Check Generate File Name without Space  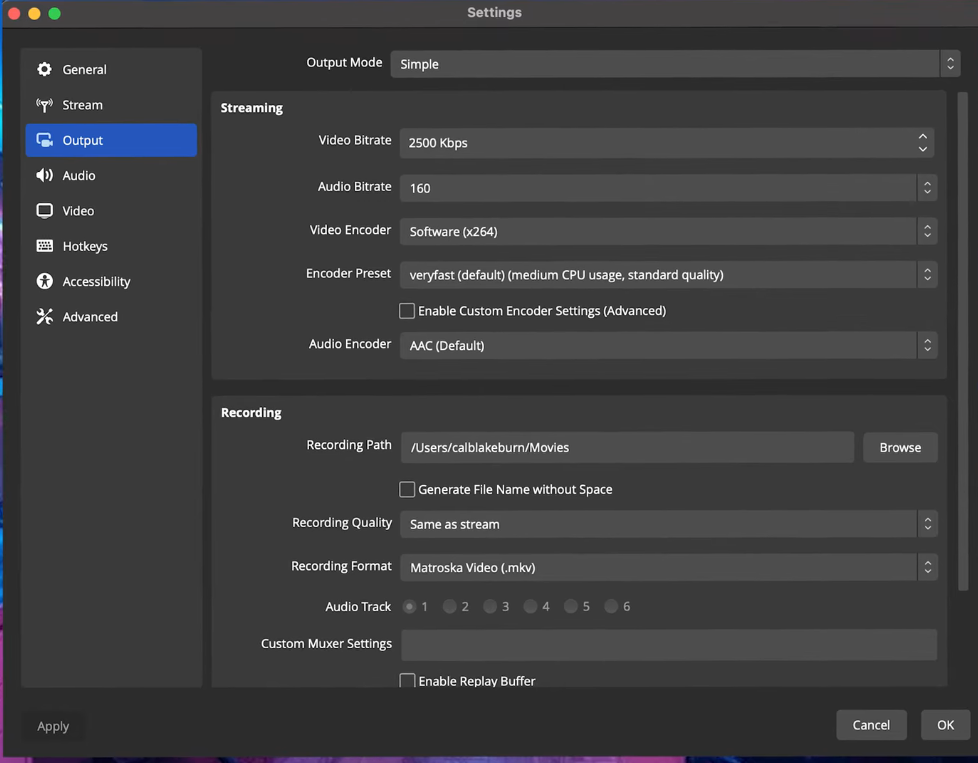[407, 489]
